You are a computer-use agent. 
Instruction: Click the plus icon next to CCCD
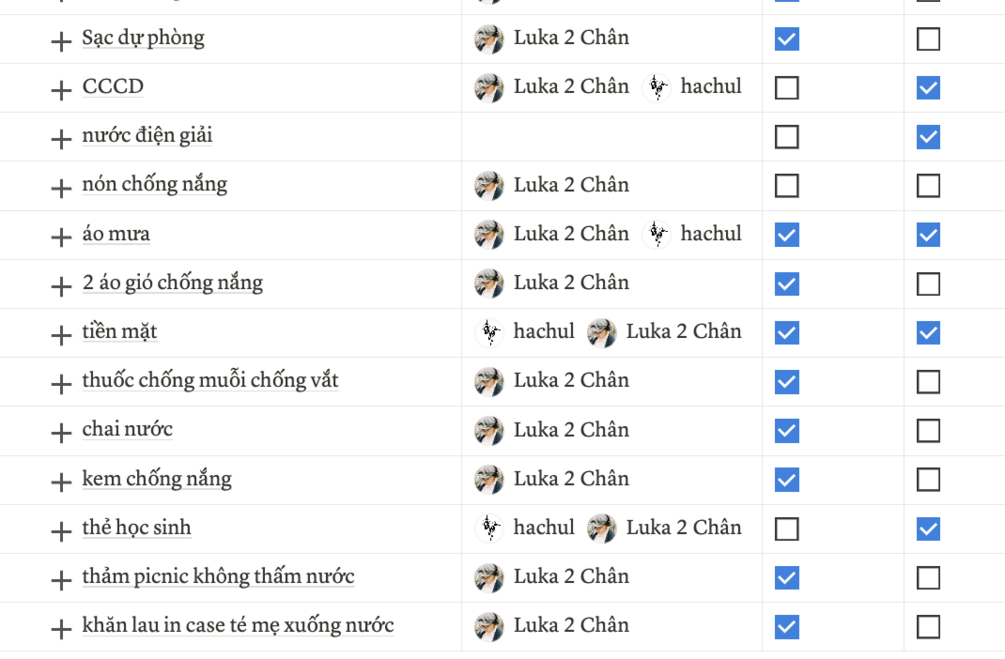[61, 90]
